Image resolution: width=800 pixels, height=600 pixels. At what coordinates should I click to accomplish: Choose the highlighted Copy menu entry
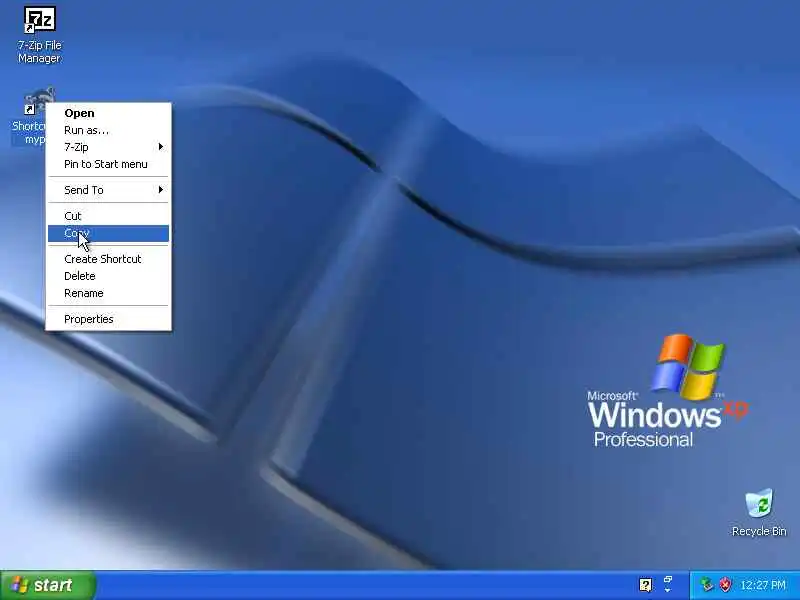click(x=108, y=233)
